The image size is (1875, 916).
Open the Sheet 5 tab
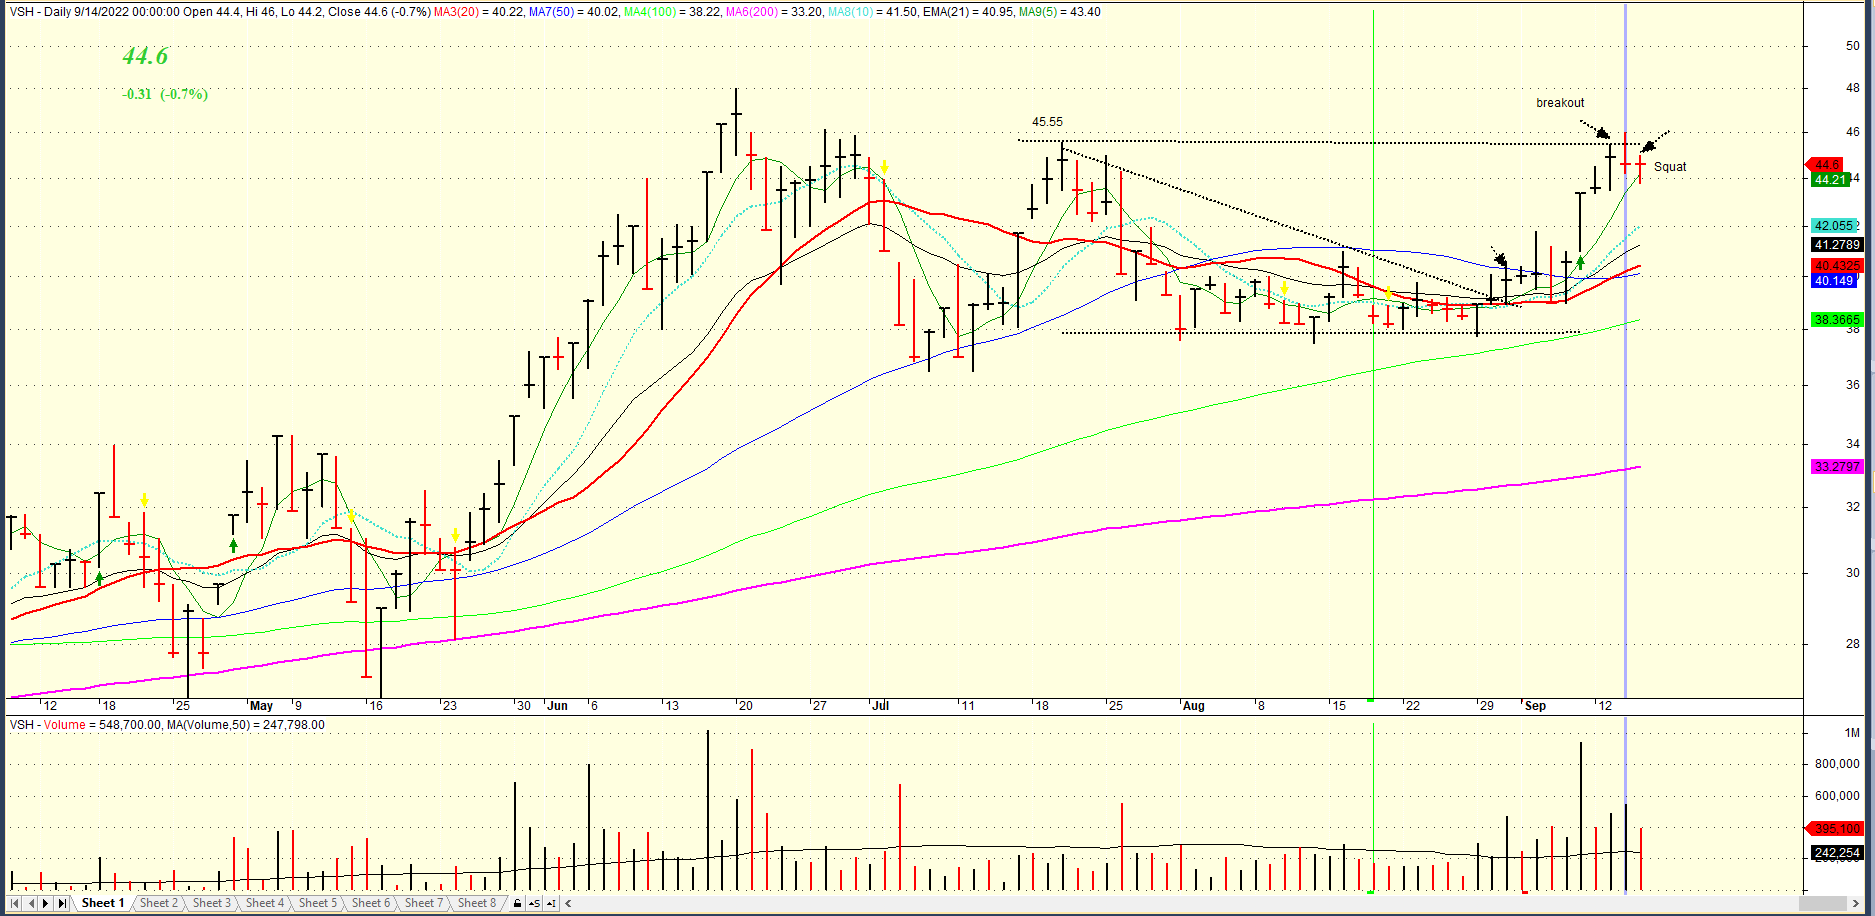(317, 903)
